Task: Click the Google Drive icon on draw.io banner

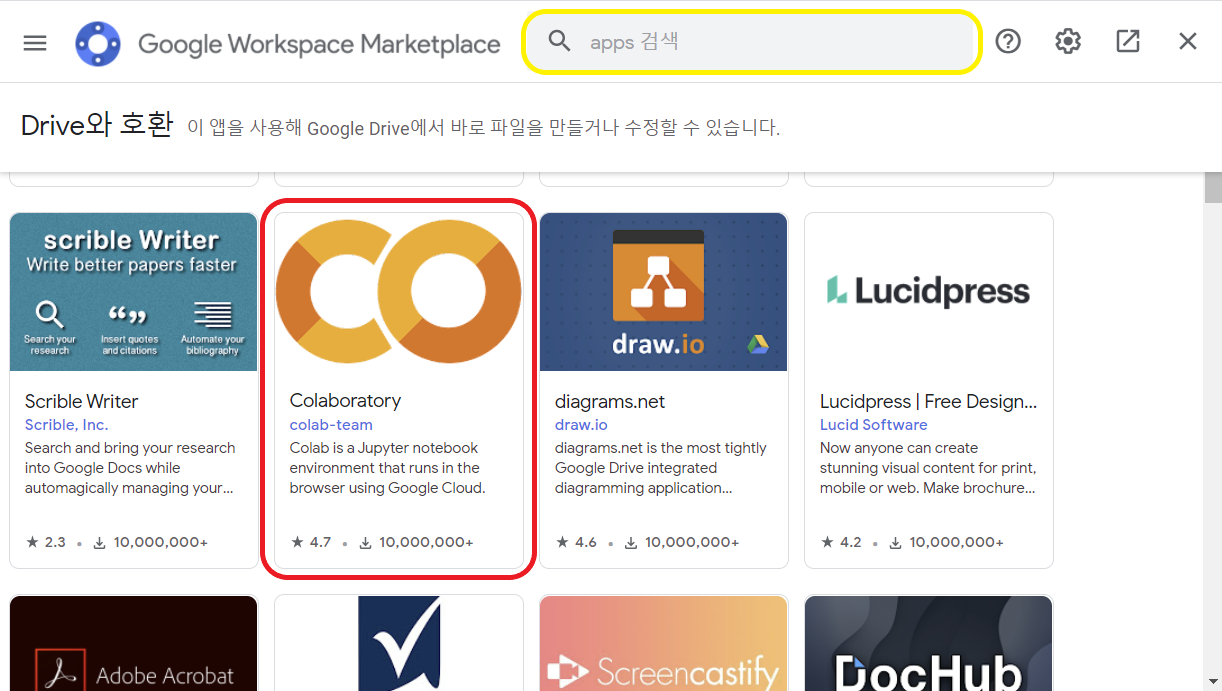Action: [758, 345]
